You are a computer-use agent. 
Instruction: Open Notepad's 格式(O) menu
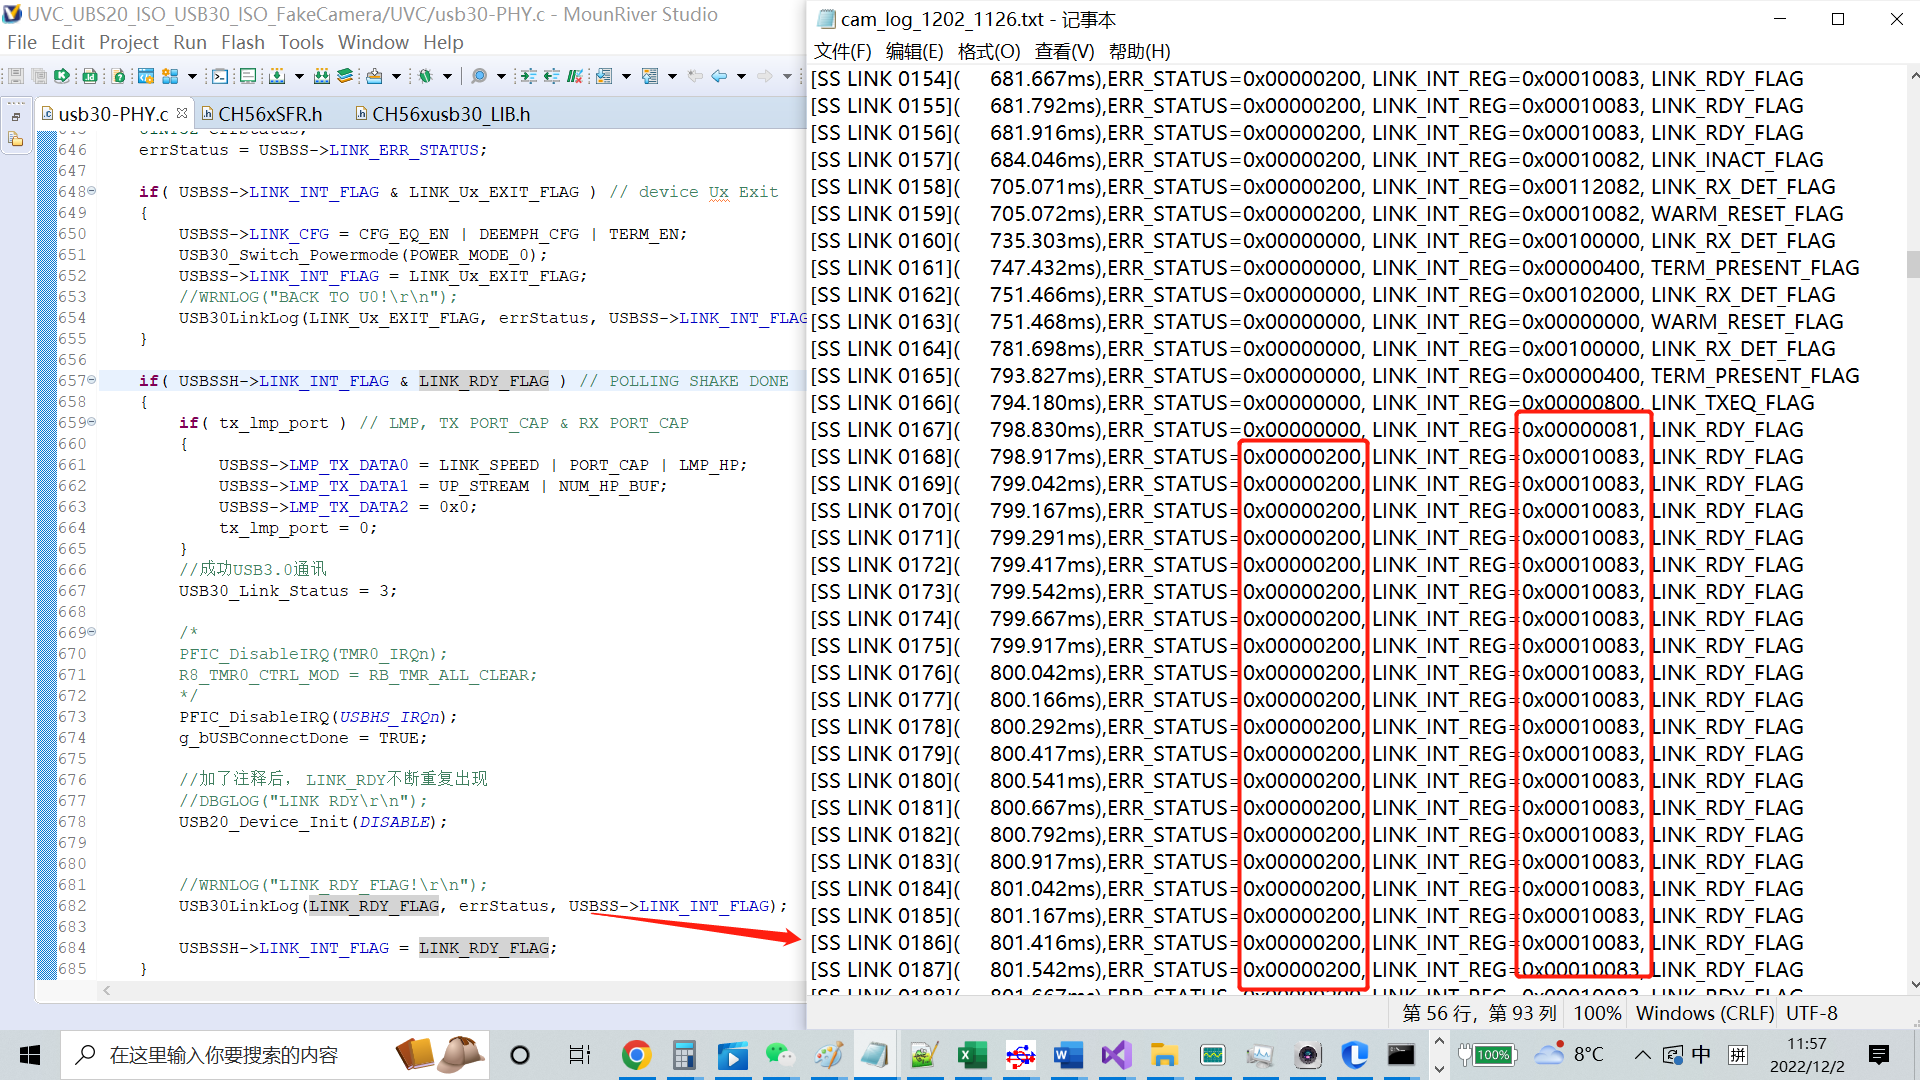[x=989, y=51]
